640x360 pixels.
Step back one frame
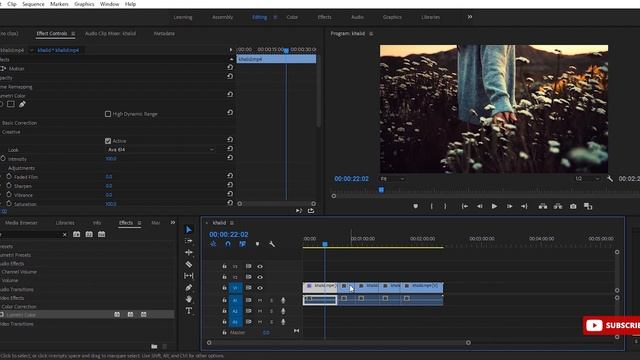tap(480, 207)
